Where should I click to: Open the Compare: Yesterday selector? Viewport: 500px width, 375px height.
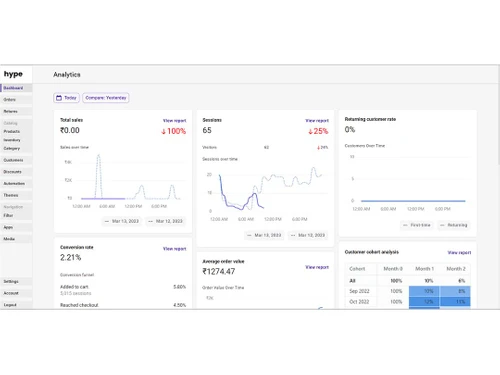tap(106, 98)
